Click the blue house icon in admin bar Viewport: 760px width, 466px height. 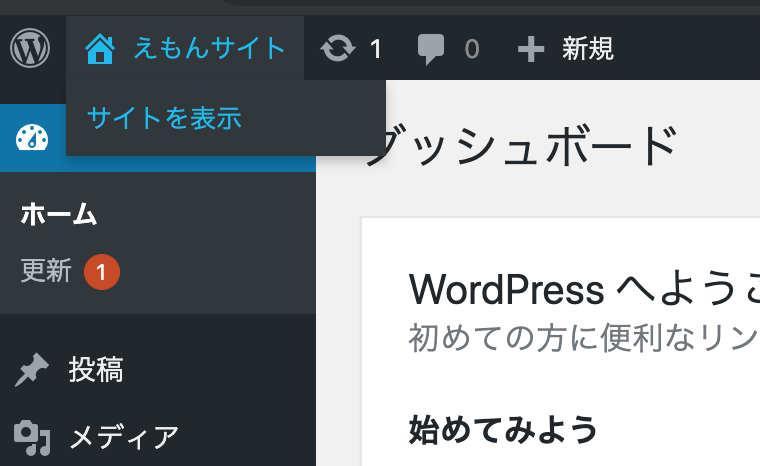[x=100, y=49]
